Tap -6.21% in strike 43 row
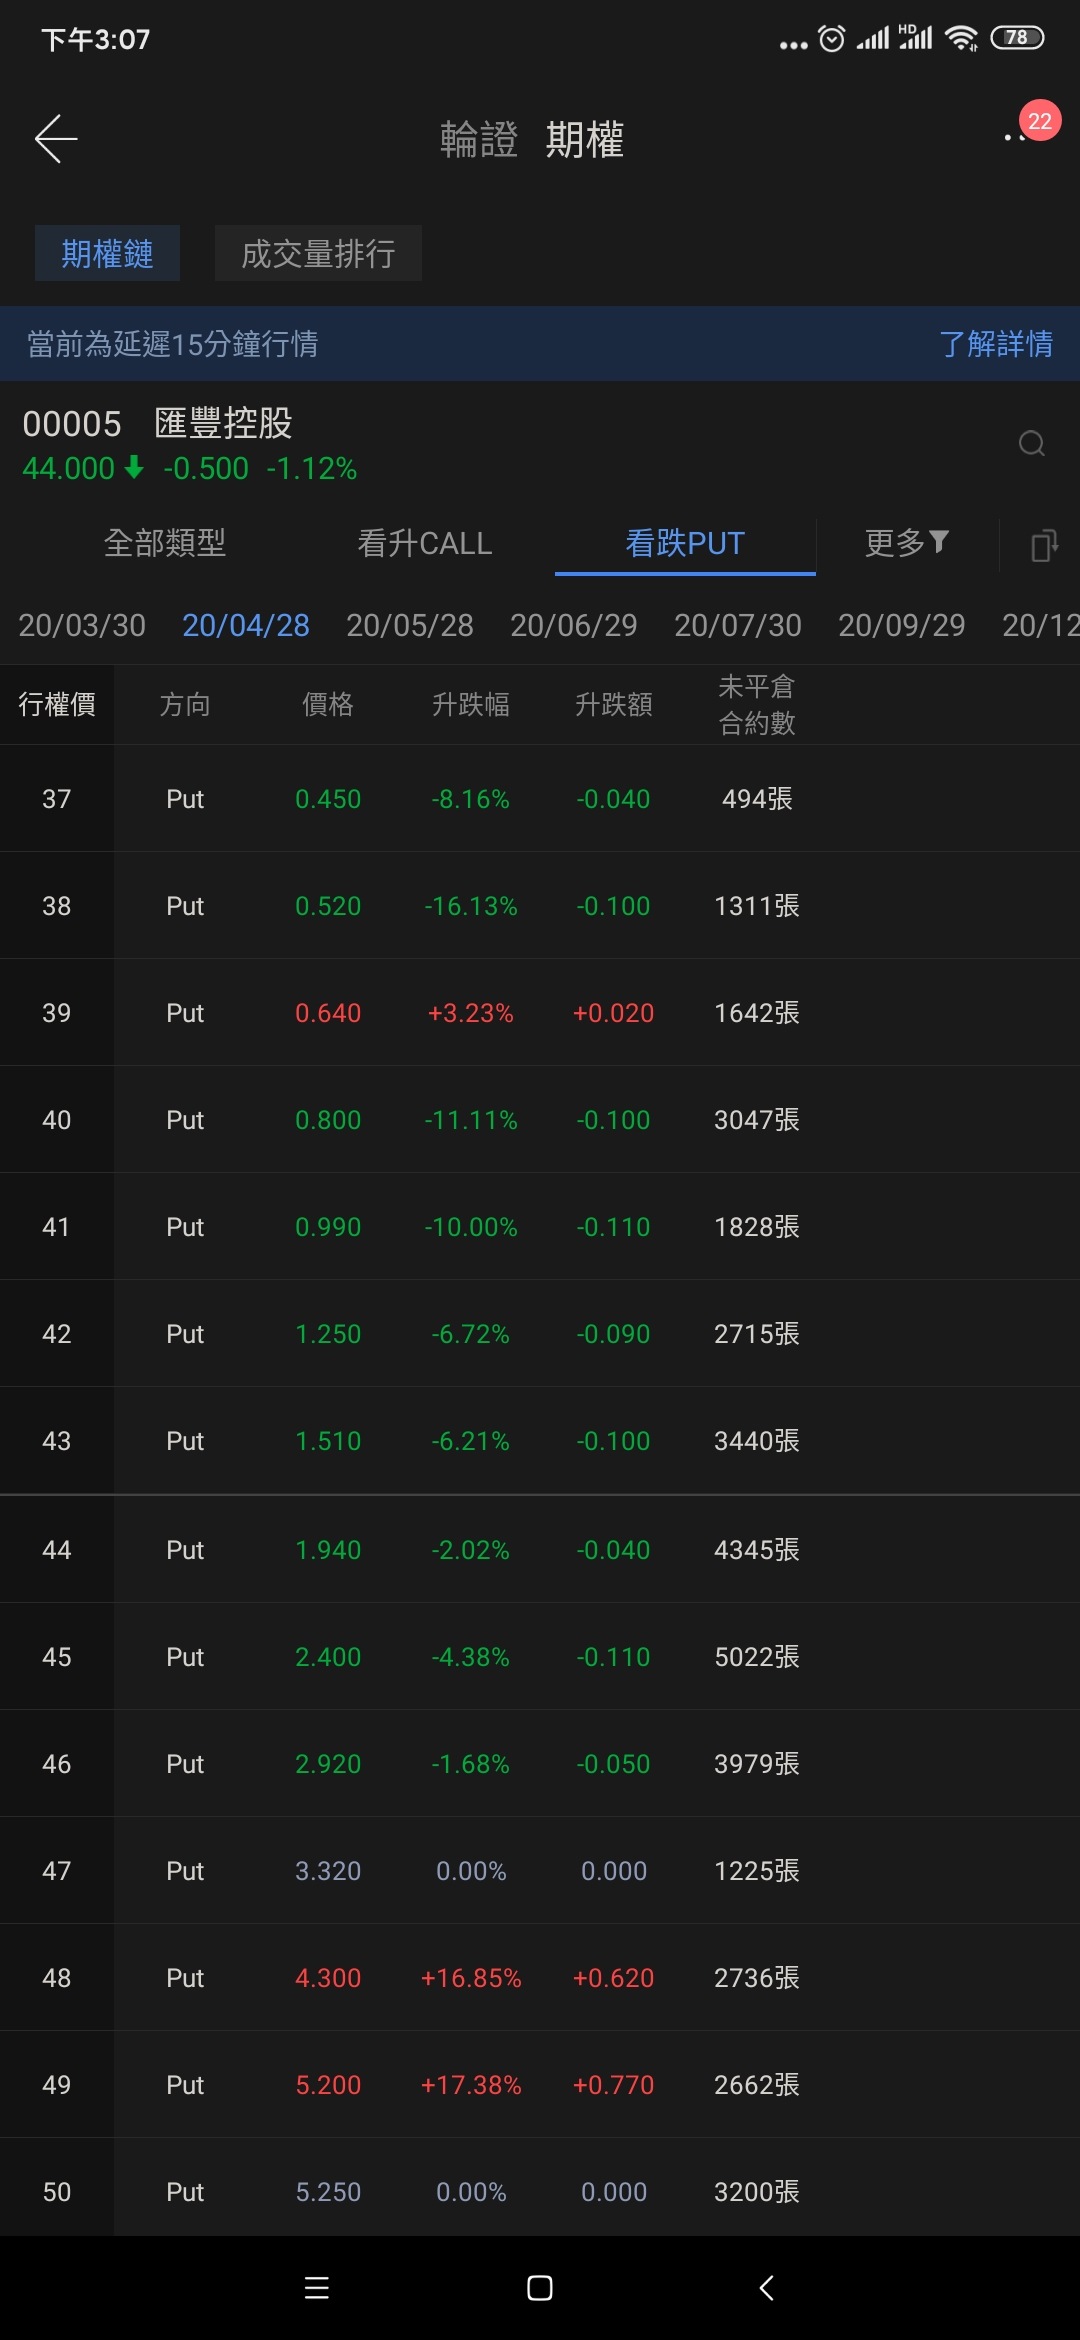The height and width of the screenshot is (2340, 1080). click(x=471, y=1441)
